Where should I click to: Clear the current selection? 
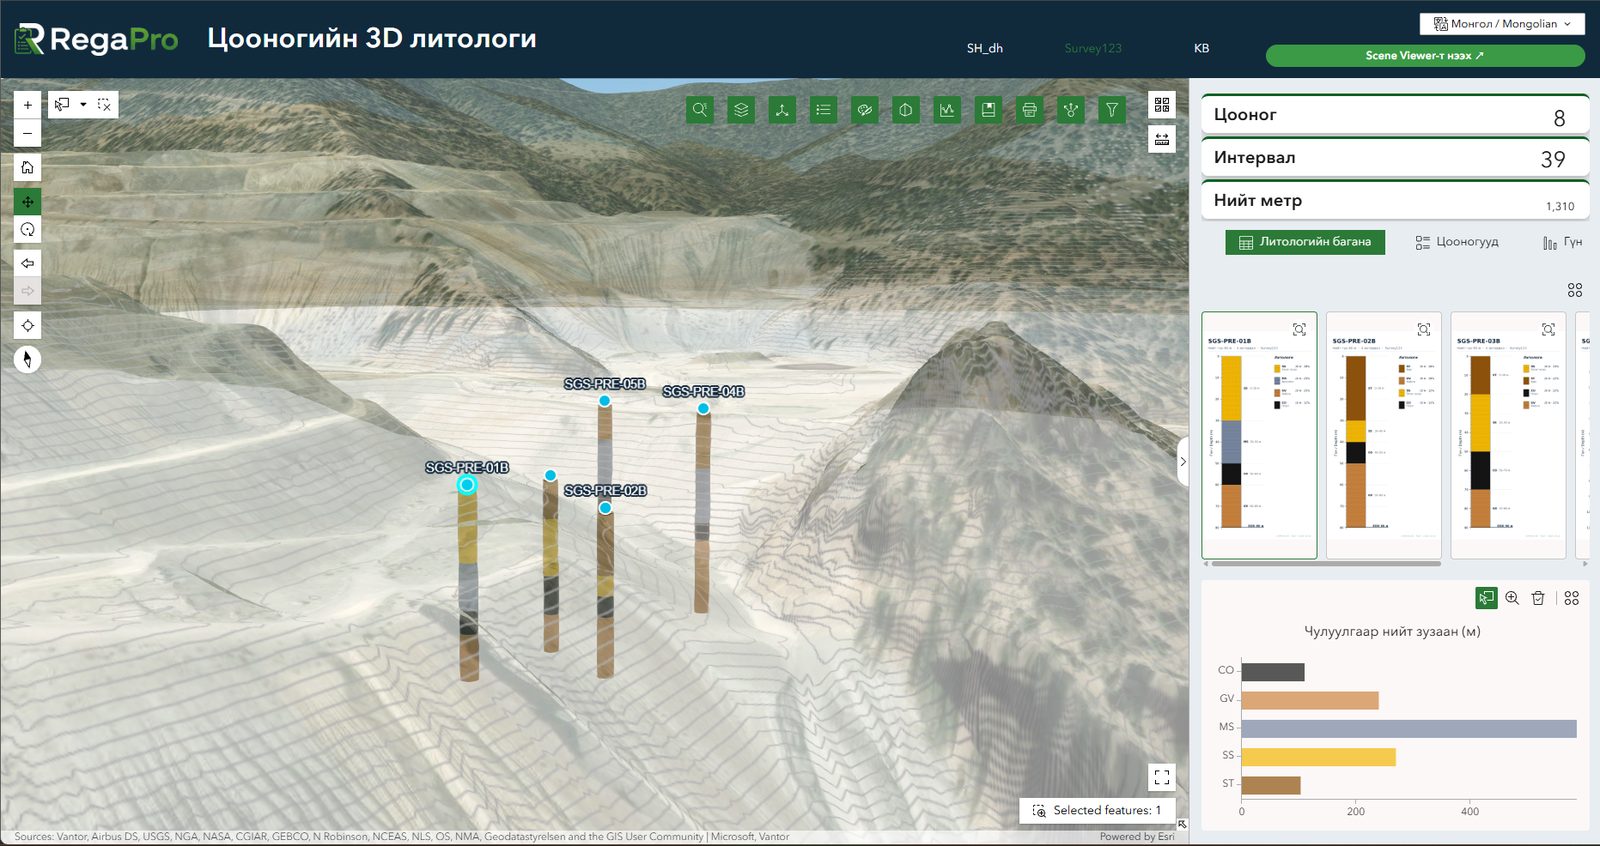[x=104, y=104]
